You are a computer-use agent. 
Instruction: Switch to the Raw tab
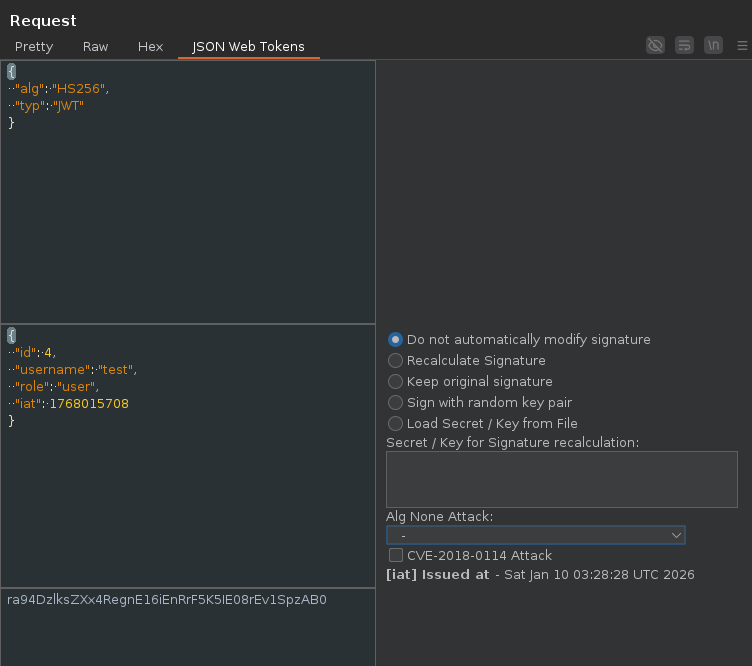click(95, 47)
